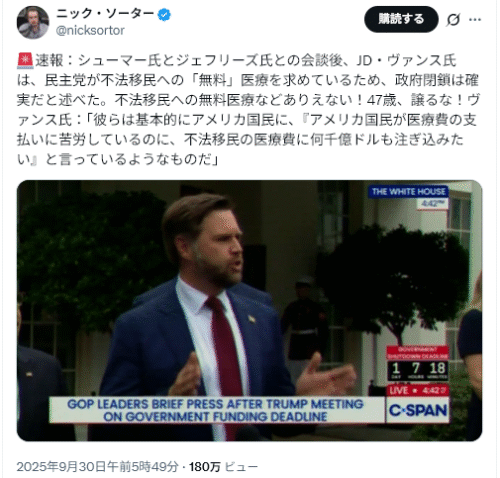The height and width of the screenshot is (478, 500).
Task: Click the 180万 ビュー view count
Action: pyautogui.click(x=223, y=467)
